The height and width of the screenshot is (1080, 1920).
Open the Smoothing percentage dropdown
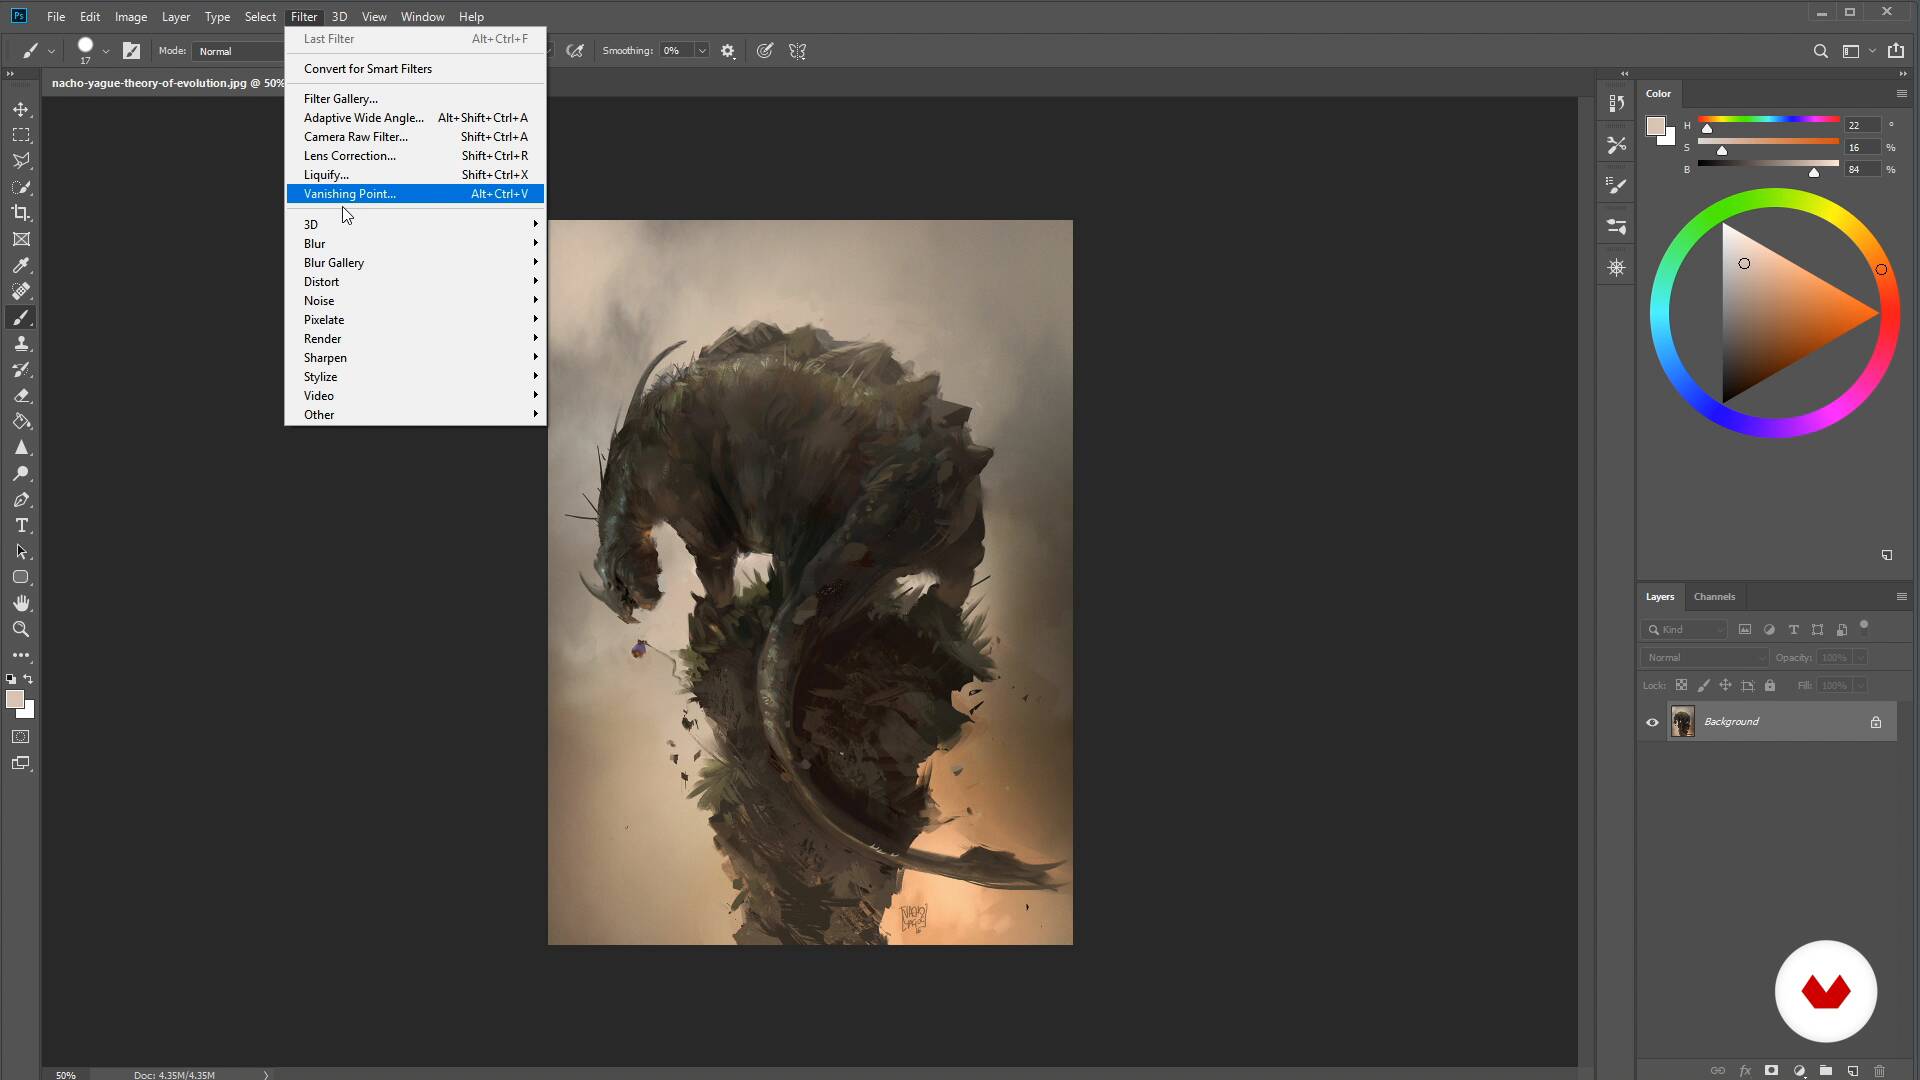[702, 51]
